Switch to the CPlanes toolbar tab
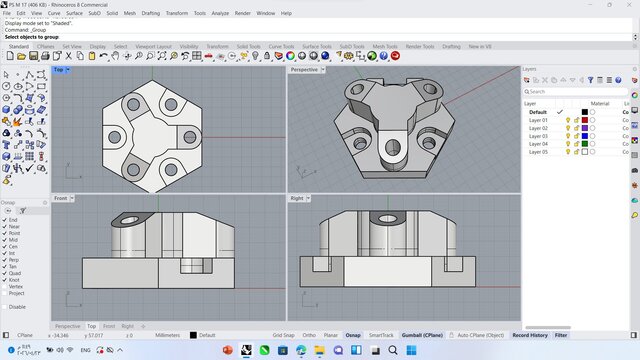Screen dimensions: 640x360 [x=45, y=47]
